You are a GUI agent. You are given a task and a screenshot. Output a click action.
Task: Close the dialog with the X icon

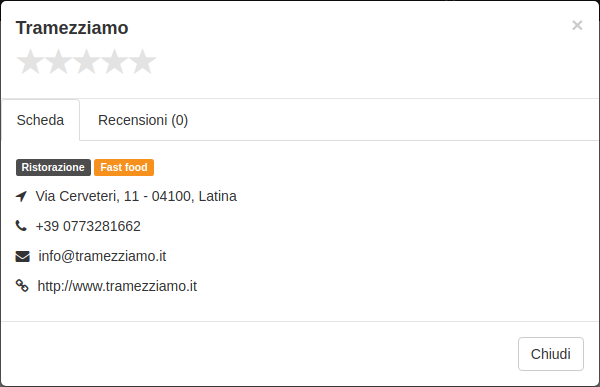[577, 25]
